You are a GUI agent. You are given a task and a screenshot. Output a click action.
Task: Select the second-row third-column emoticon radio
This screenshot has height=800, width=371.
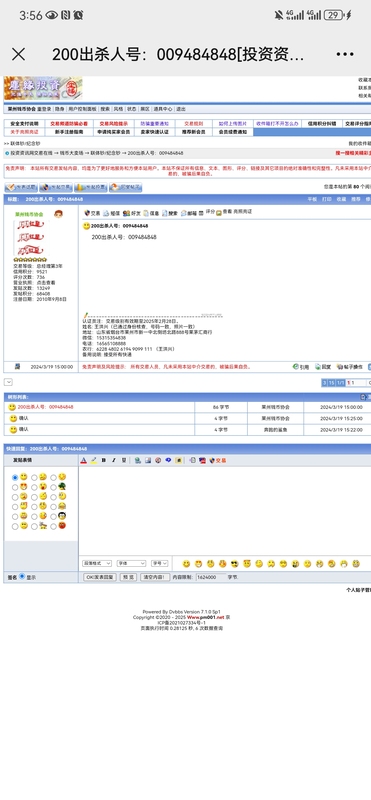[53, 487]
